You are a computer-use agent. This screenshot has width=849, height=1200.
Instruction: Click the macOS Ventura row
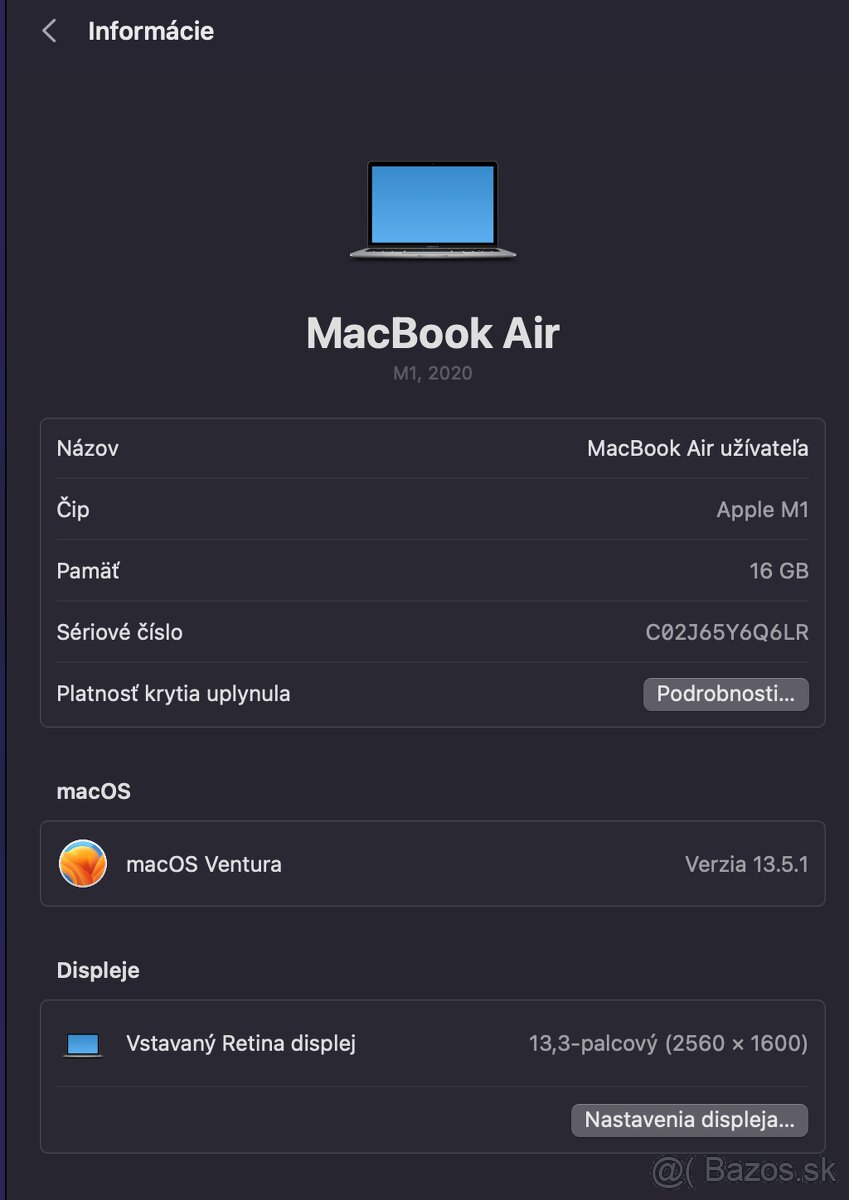(433, 863)
